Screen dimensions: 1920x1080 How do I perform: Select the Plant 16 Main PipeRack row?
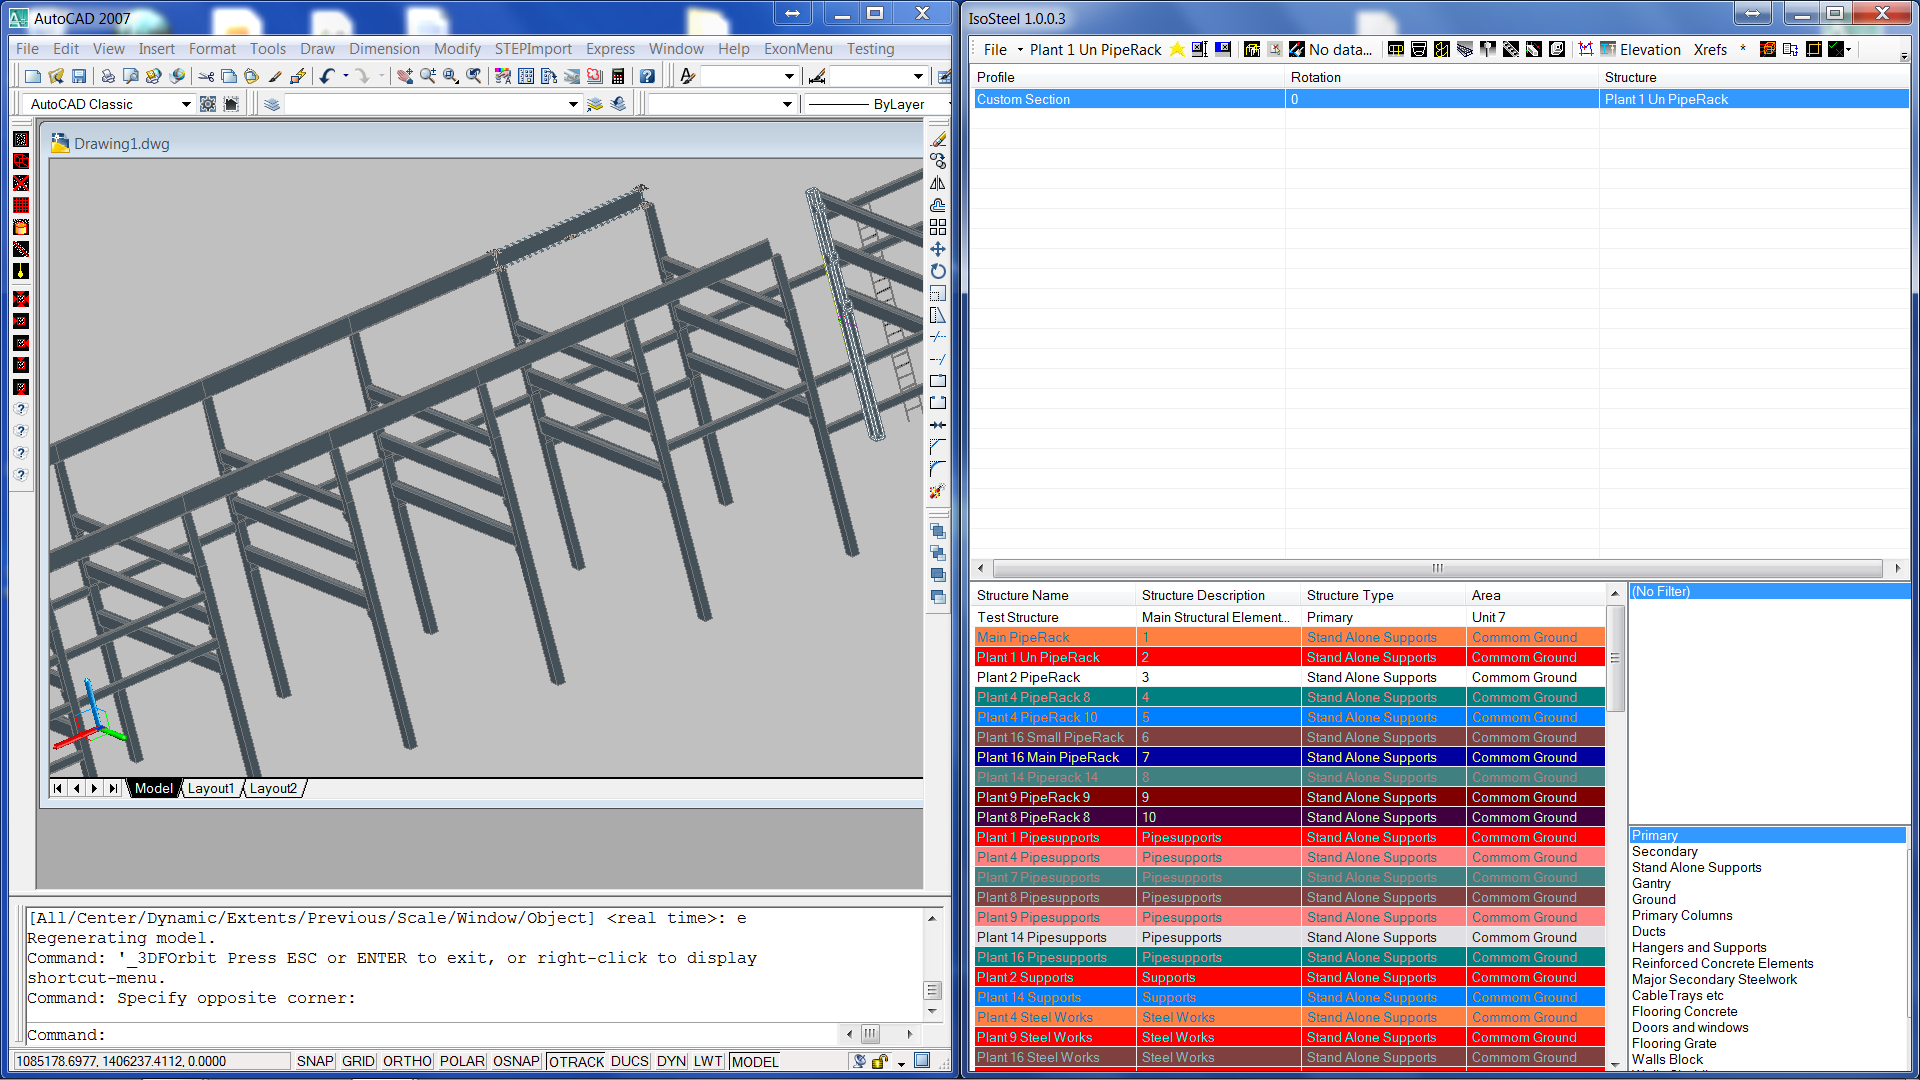coord(1290,757)
